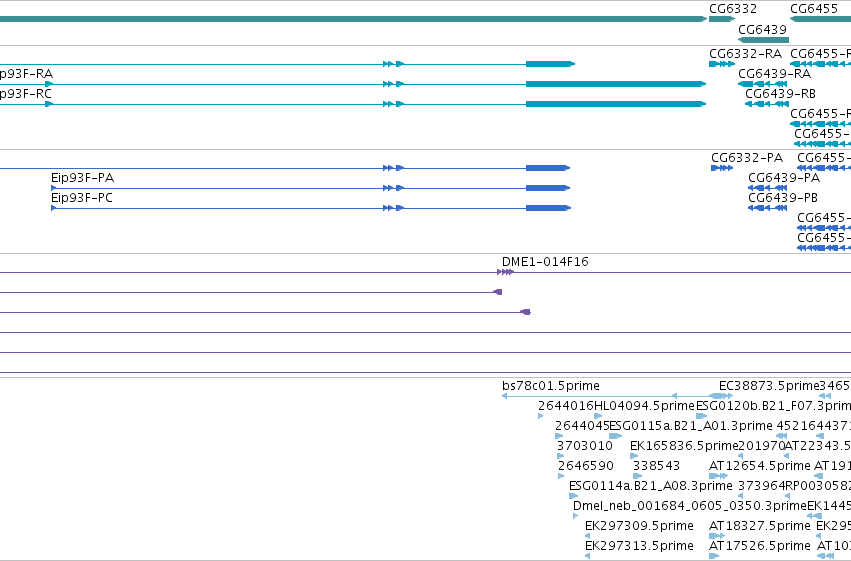
Task: Select the 373964 EST label
Action: coord(761,486)
